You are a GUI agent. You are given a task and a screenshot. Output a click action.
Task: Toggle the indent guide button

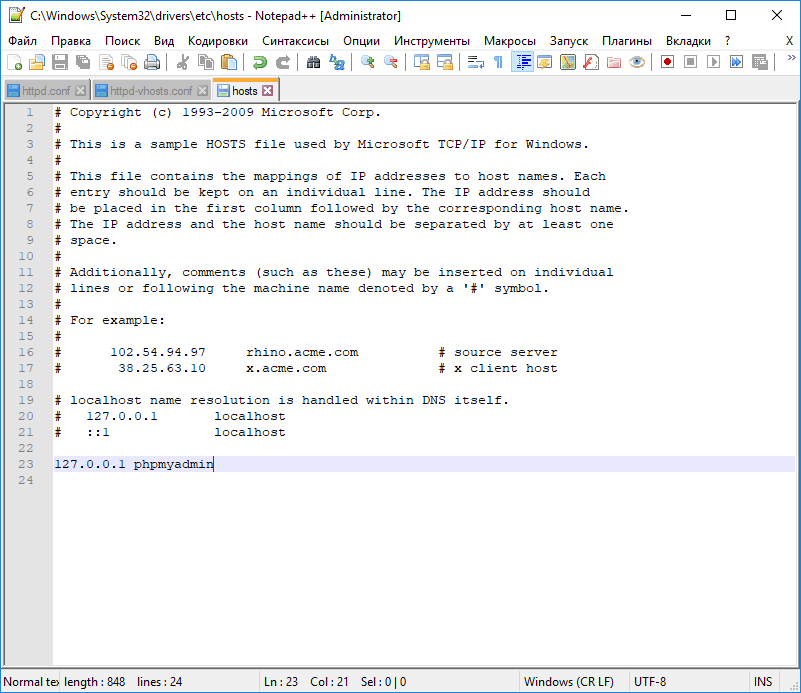[x=522, y=62]
